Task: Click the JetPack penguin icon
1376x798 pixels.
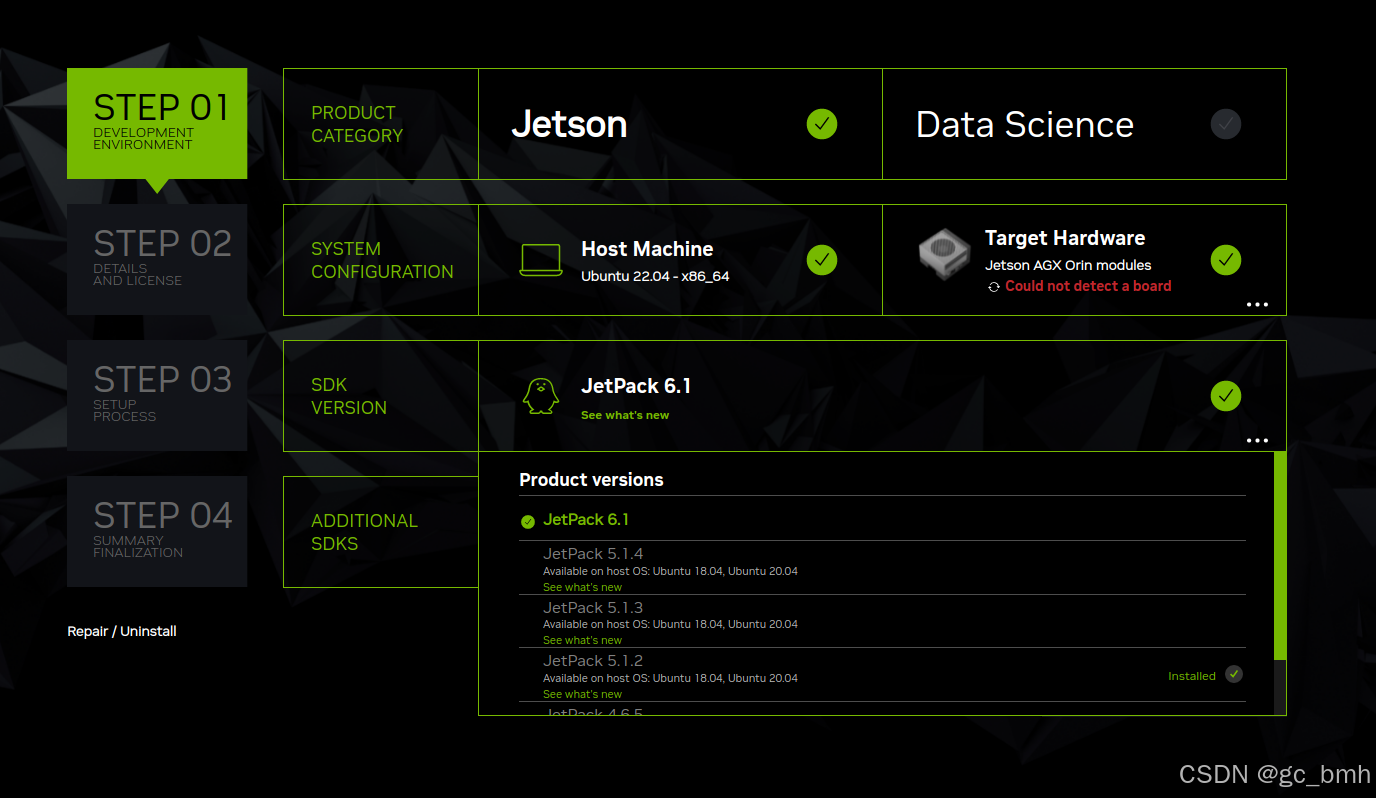Action: click(x=541, y=396)
